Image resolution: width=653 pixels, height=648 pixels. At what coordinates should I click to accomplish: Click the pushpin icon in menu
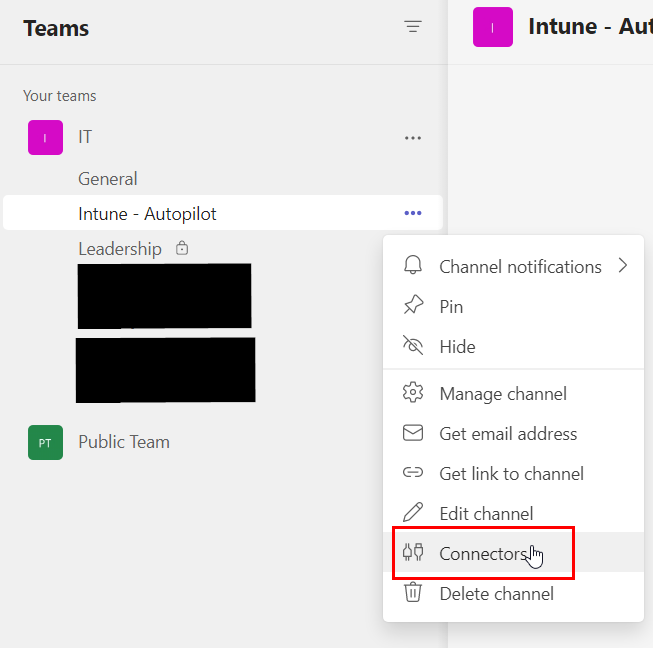[413, 306]
